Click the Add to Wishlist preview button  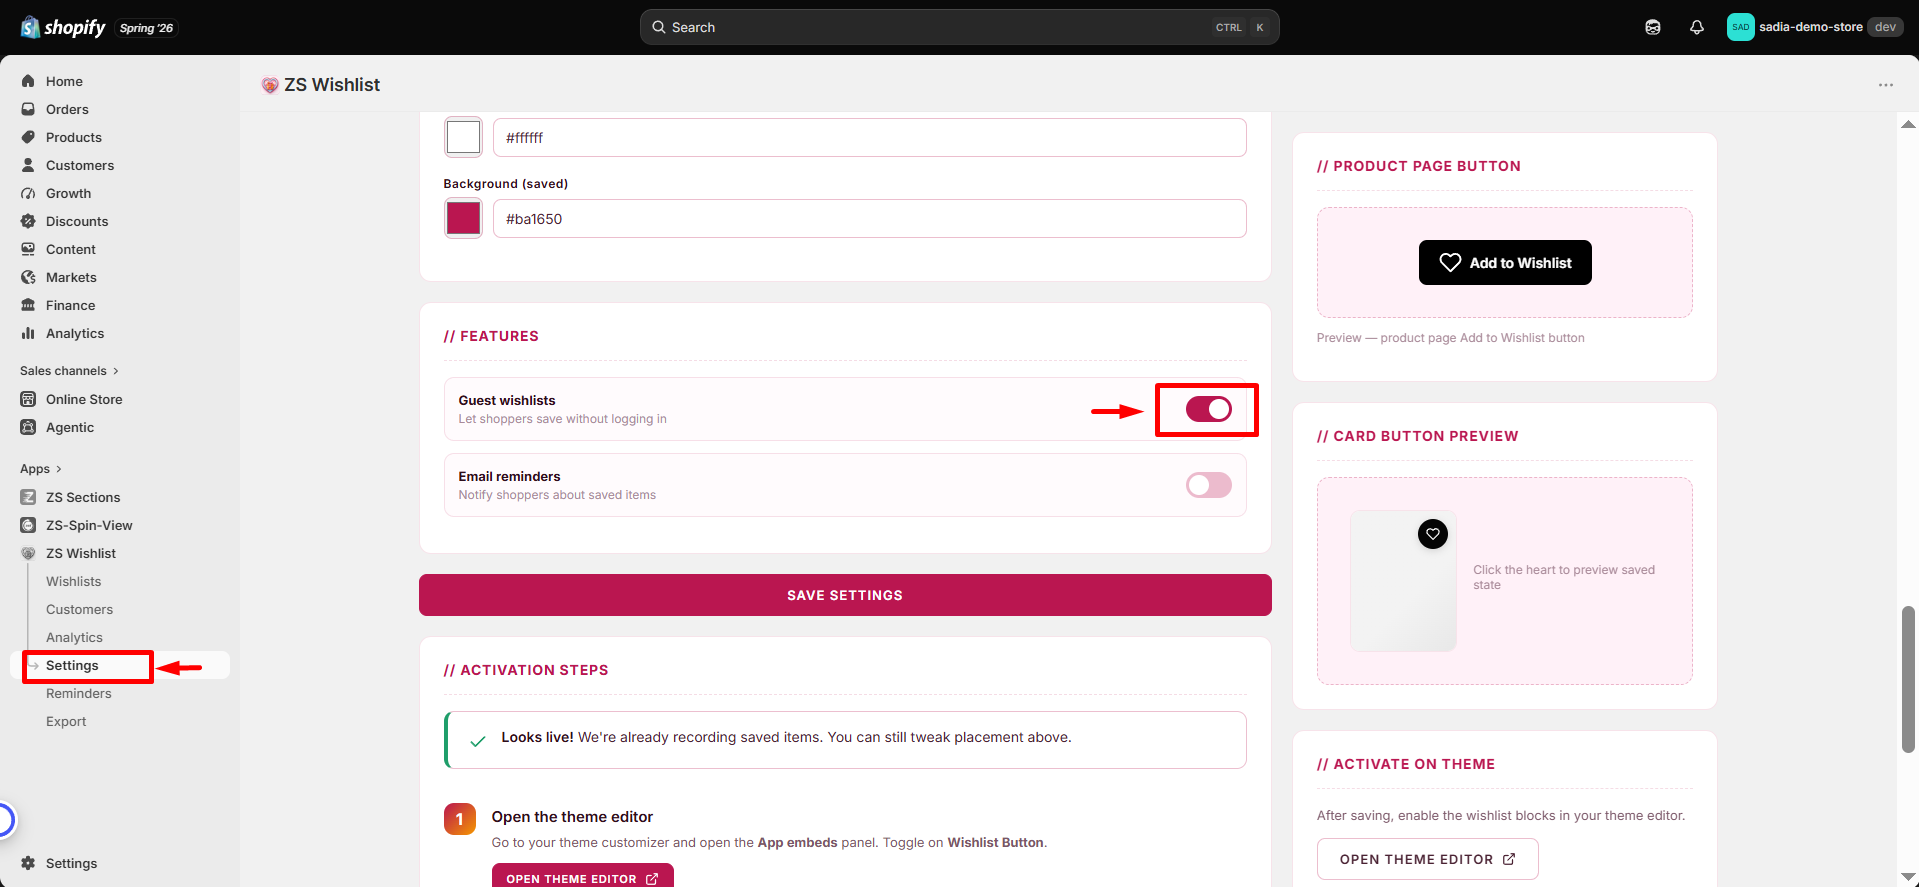tap(1505, 262)
